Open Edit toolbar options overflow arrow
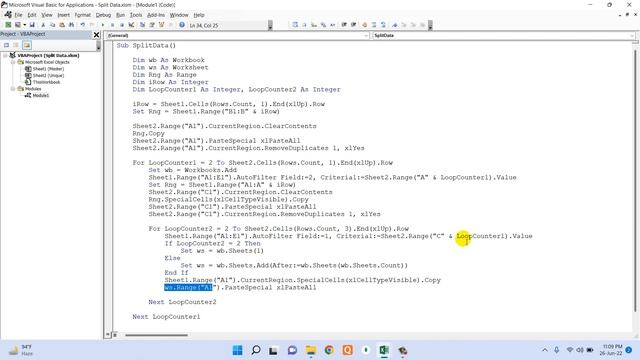640x360 pixels. coord(431,25)
